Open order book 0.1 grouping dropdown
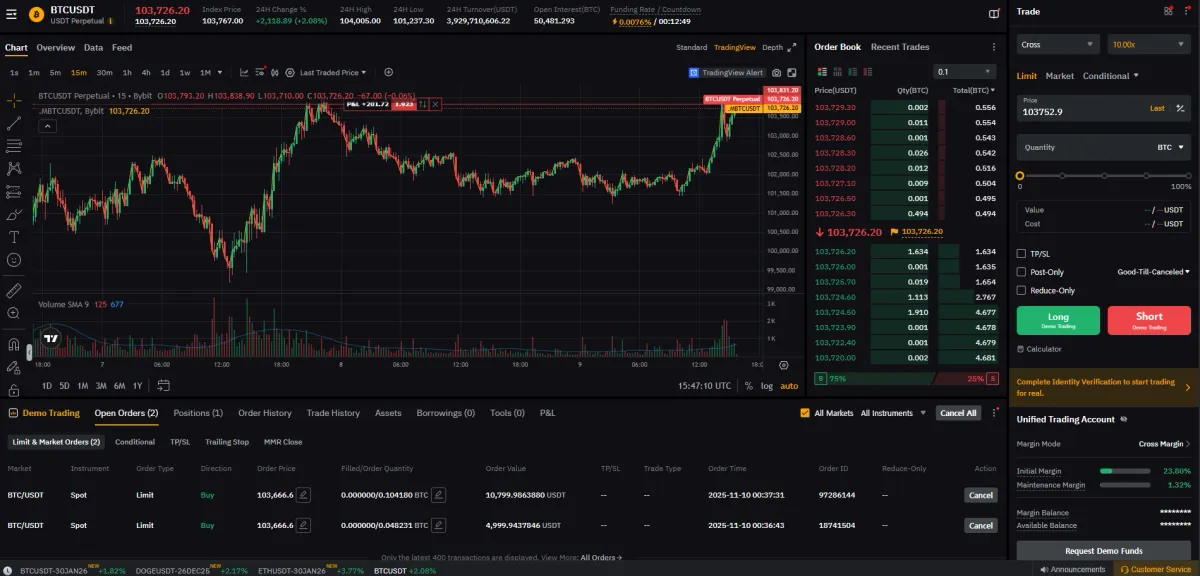1200x576 pixels. [965, 72]
